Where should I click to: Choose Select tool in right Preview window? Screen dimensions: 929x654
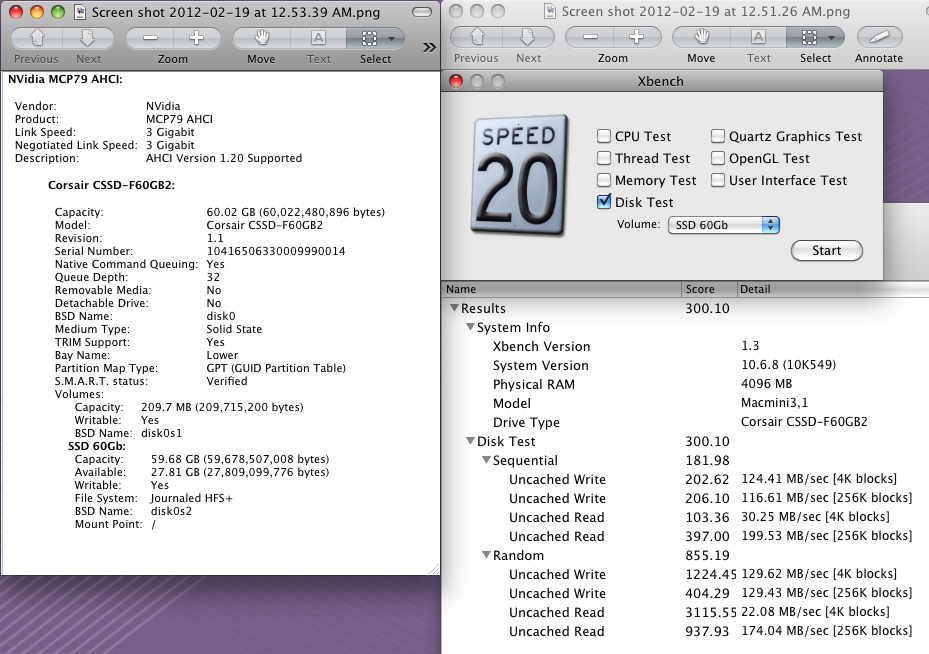pyautogui.click(x=809, y=37)
